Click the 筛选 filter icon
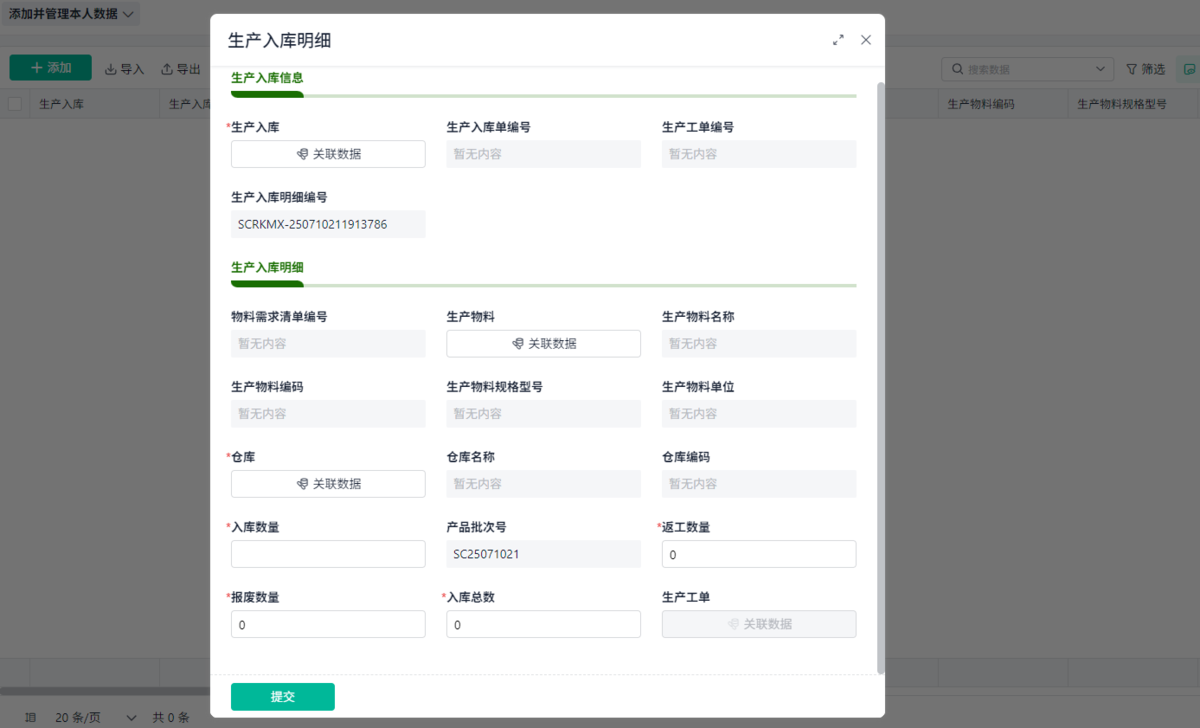 pyautogui.click(x=1132, y=69)
